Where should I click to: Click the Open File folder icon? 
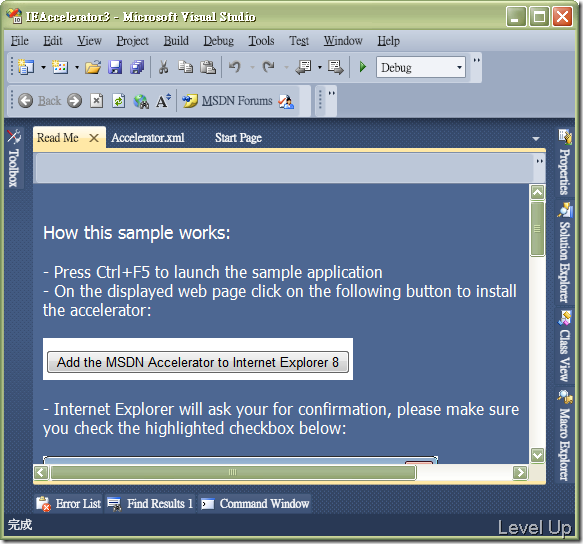(x=93, y=67)
